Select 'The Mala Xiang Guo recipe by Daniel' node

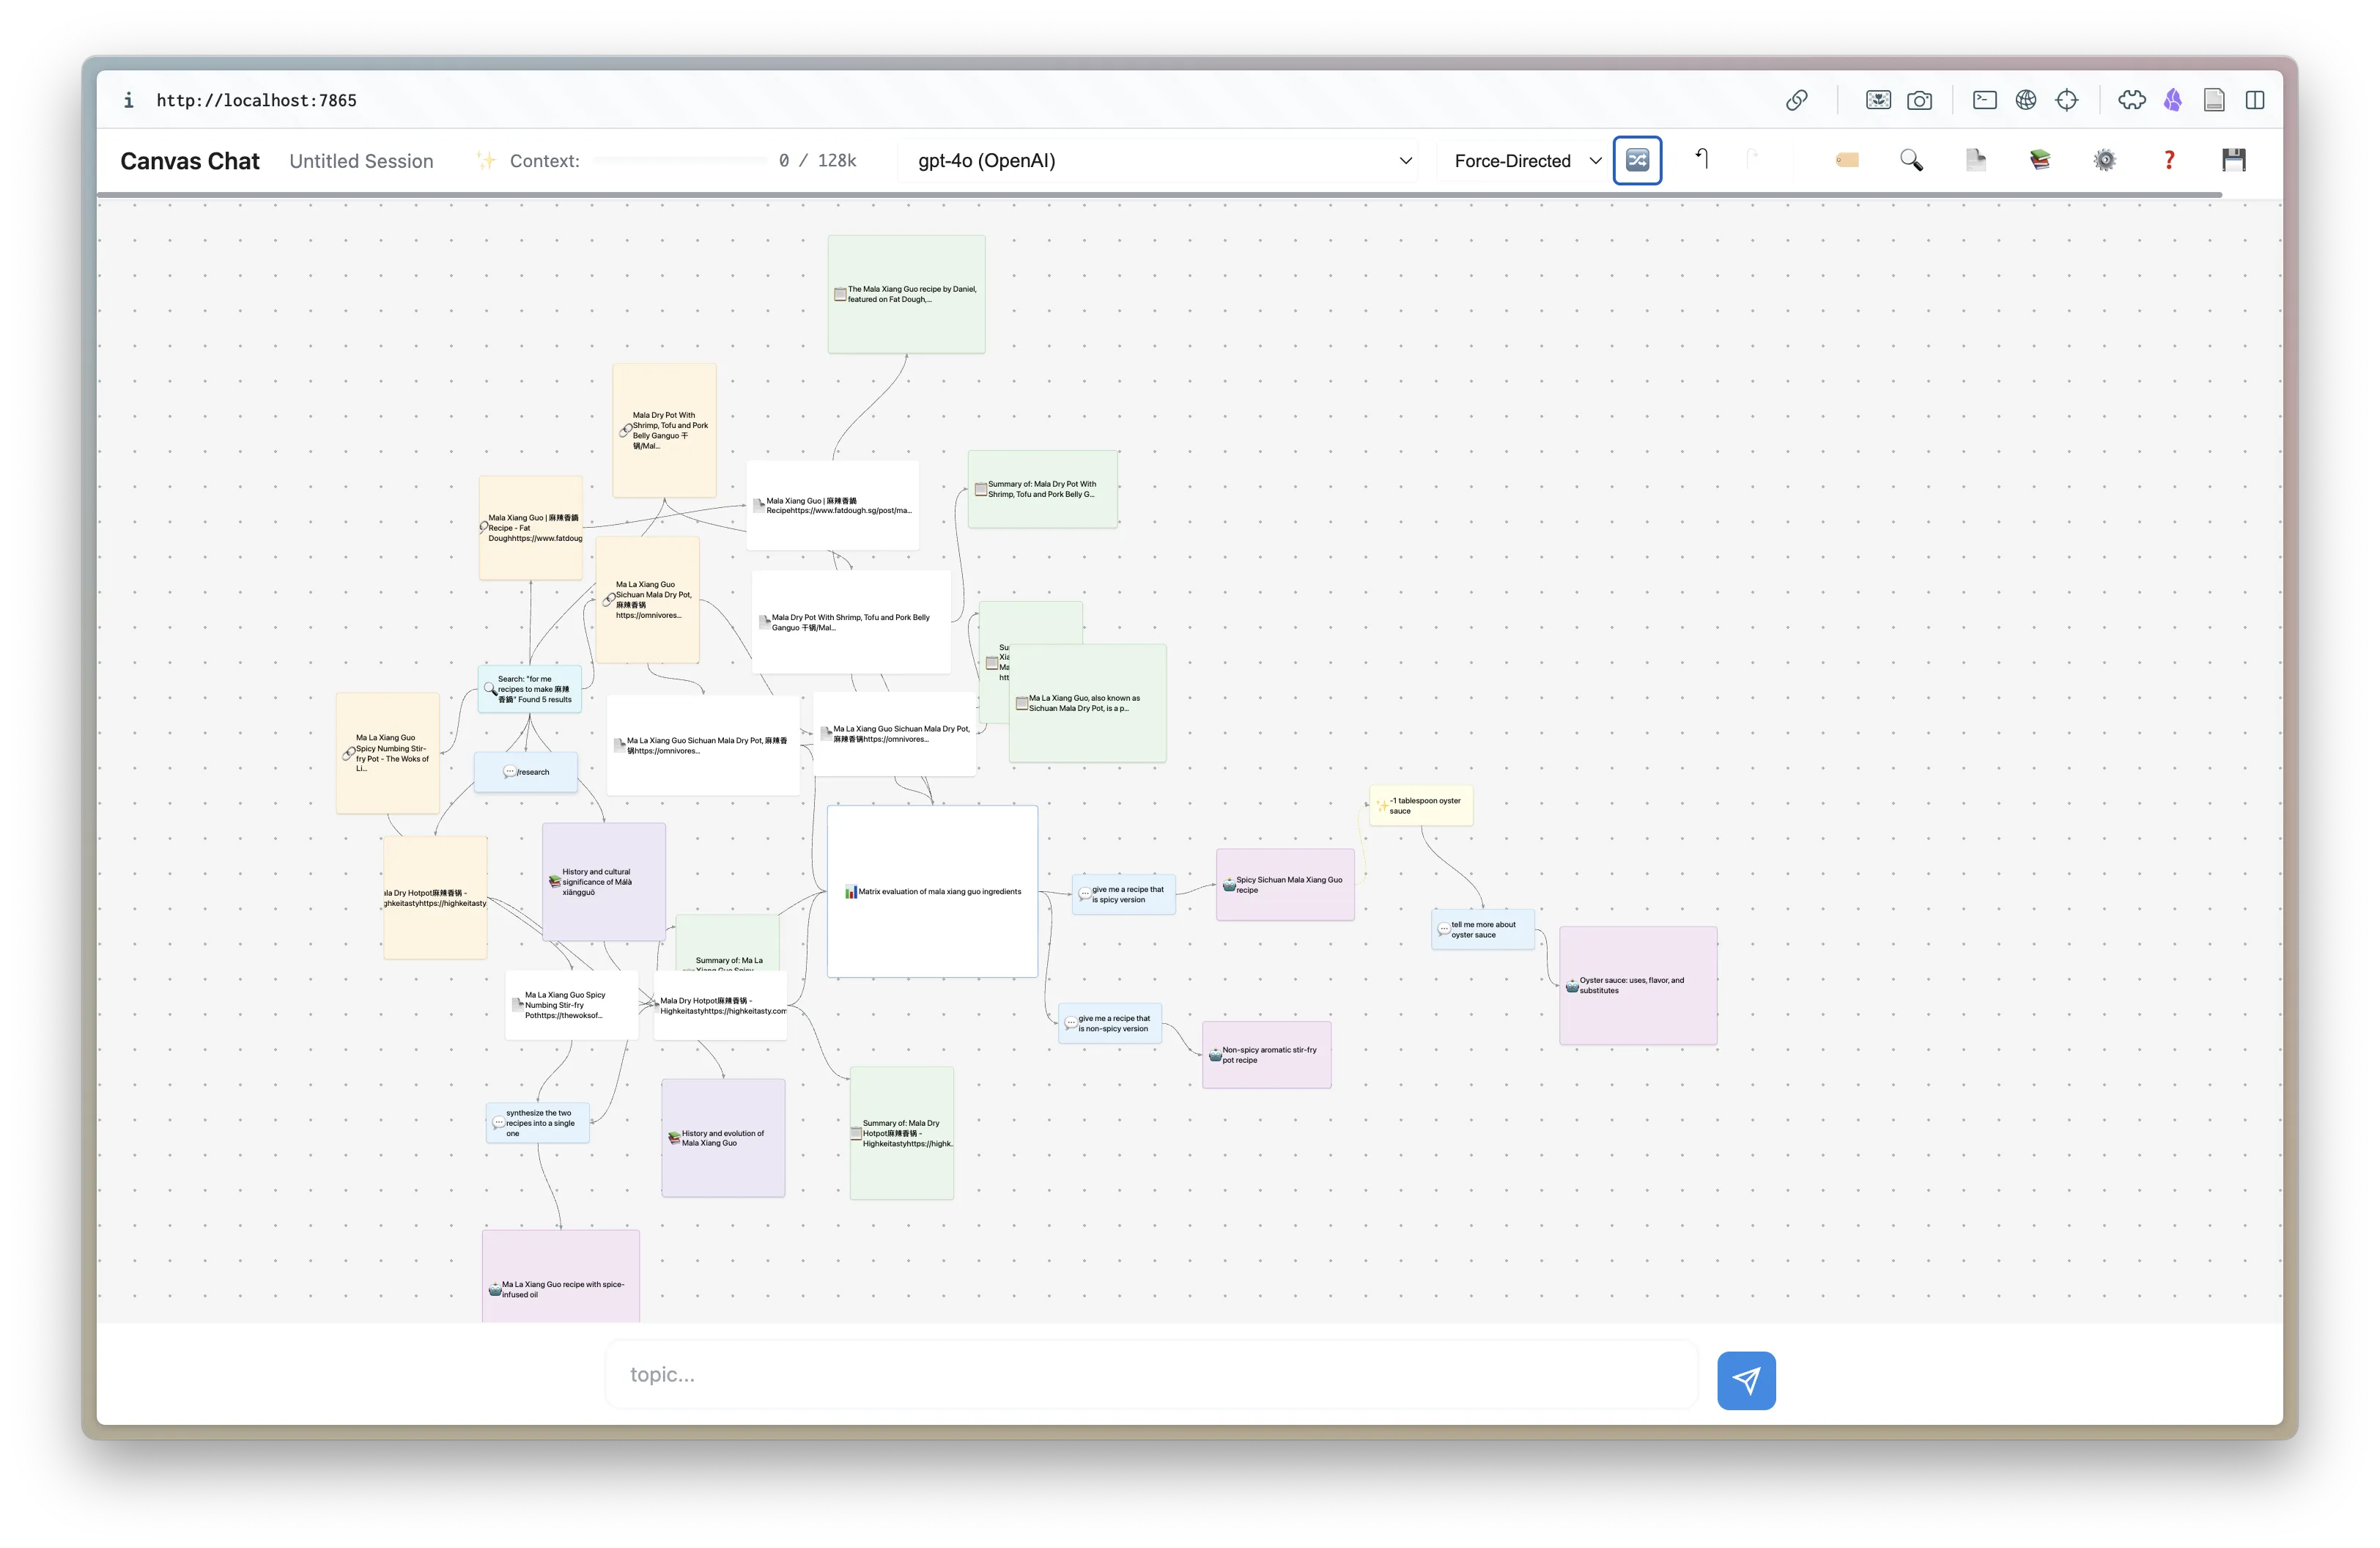(906, 294)
